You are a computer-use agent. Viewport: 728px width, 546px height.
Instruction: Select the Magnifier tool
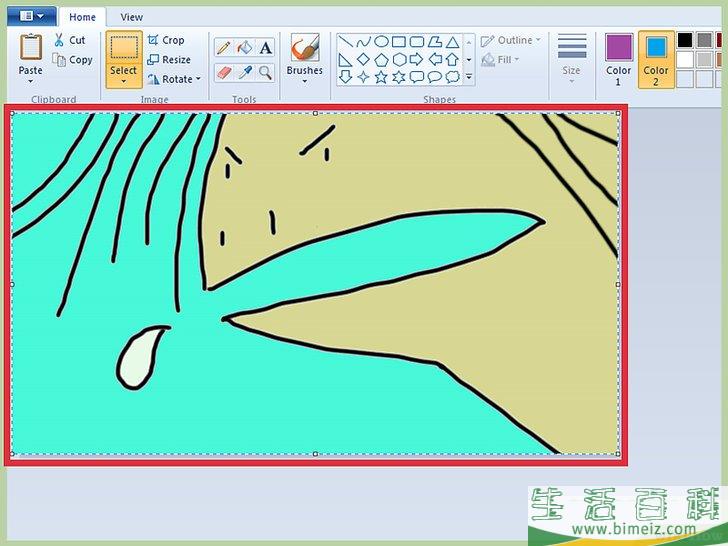point(266,73)
